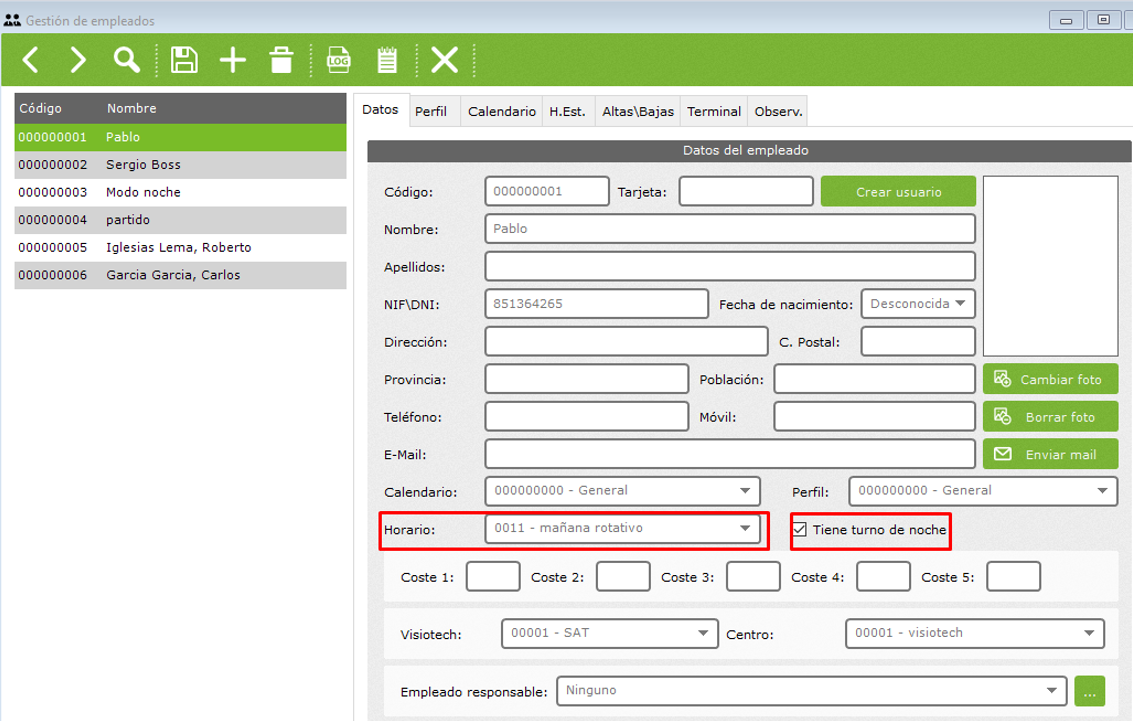
Task: Switch to the Perfil tab
Action: click(x=431, y=112)
